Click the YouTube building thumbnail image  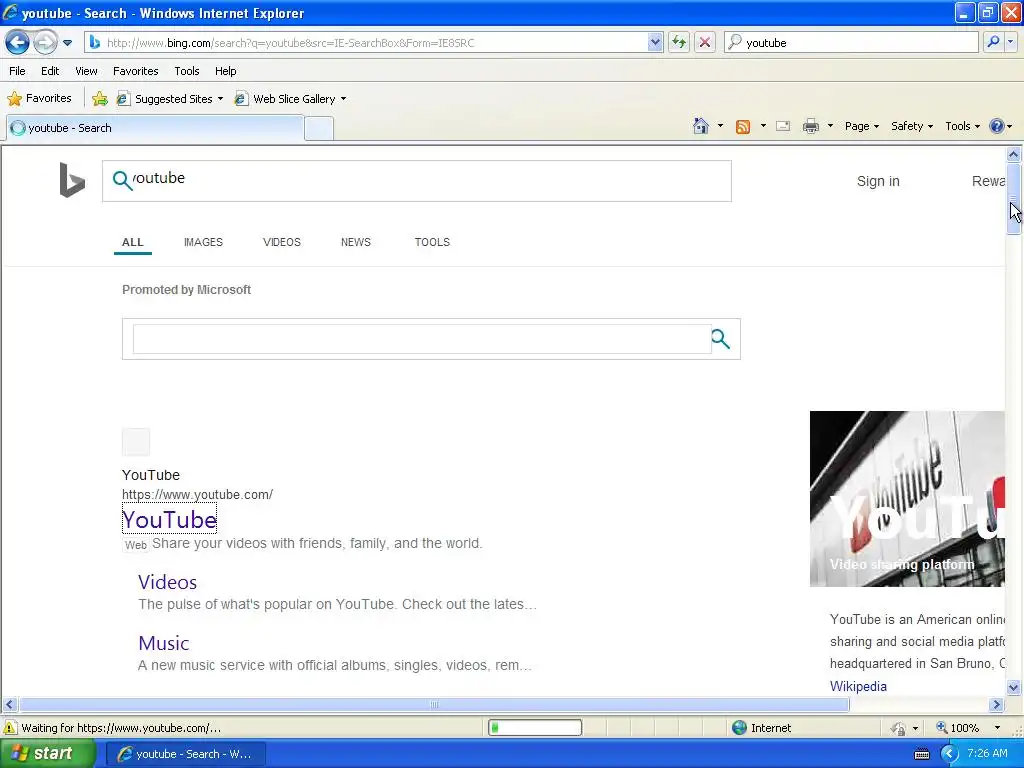(907, 498)
